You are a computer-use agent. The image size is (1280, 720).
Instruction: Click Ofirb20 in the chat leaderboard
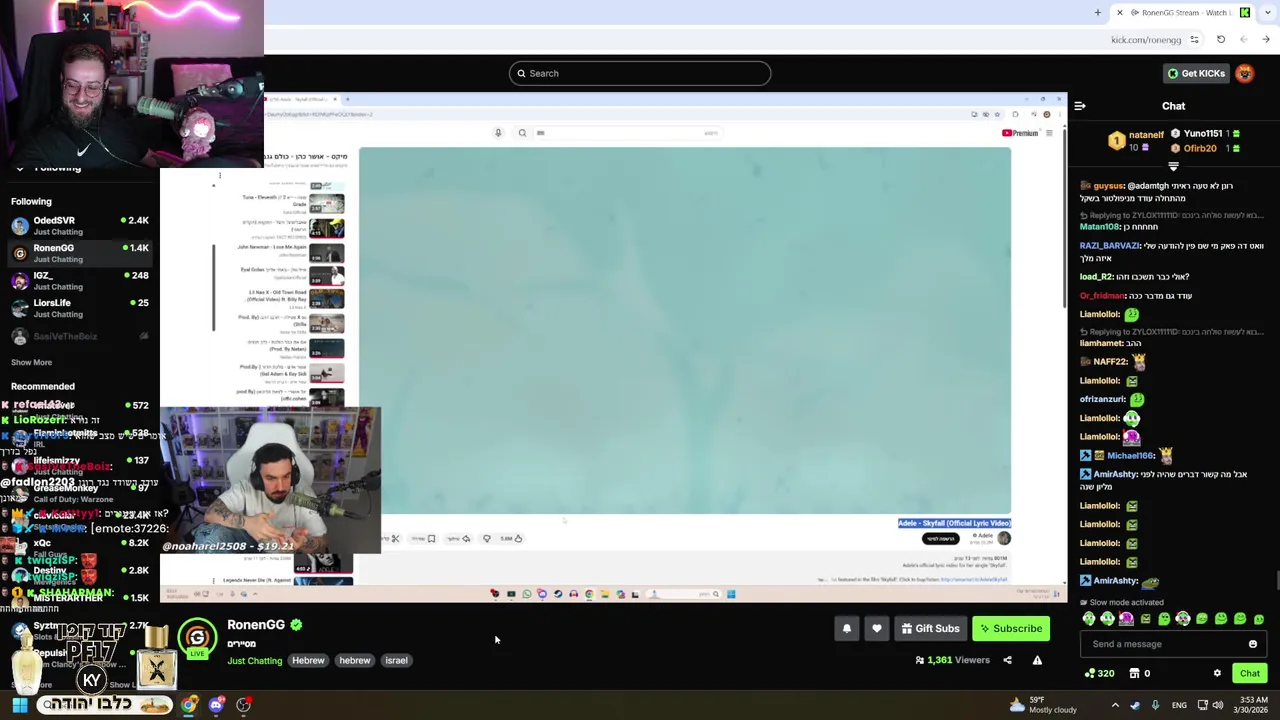point(1200,148)
